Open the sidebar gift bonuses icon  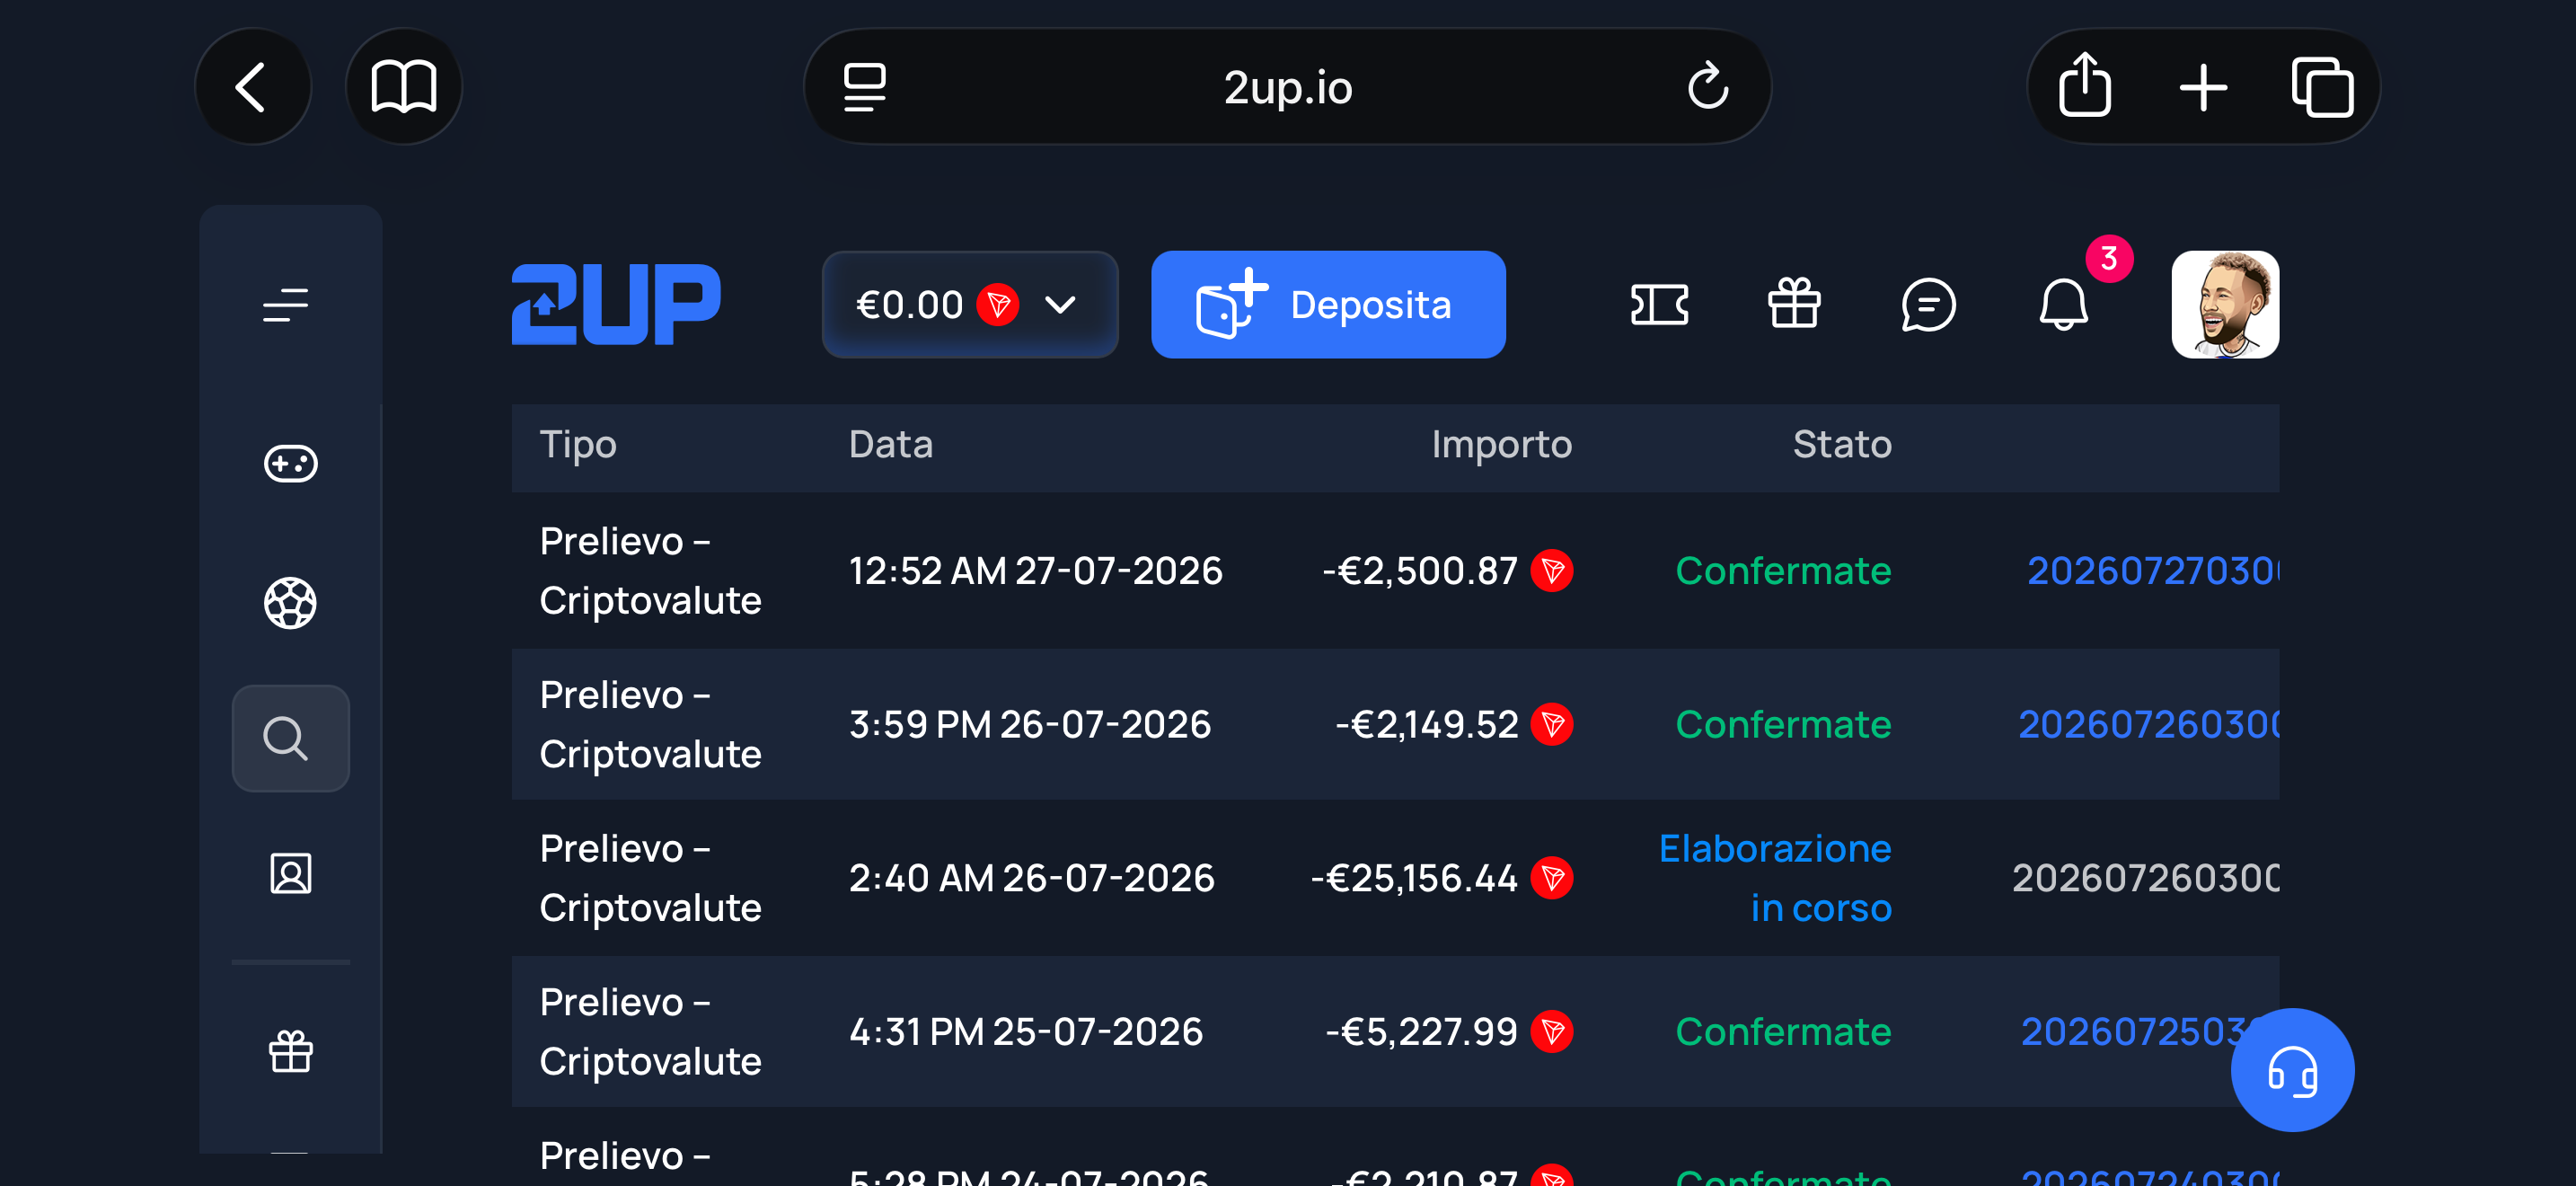pos(290,1051)
